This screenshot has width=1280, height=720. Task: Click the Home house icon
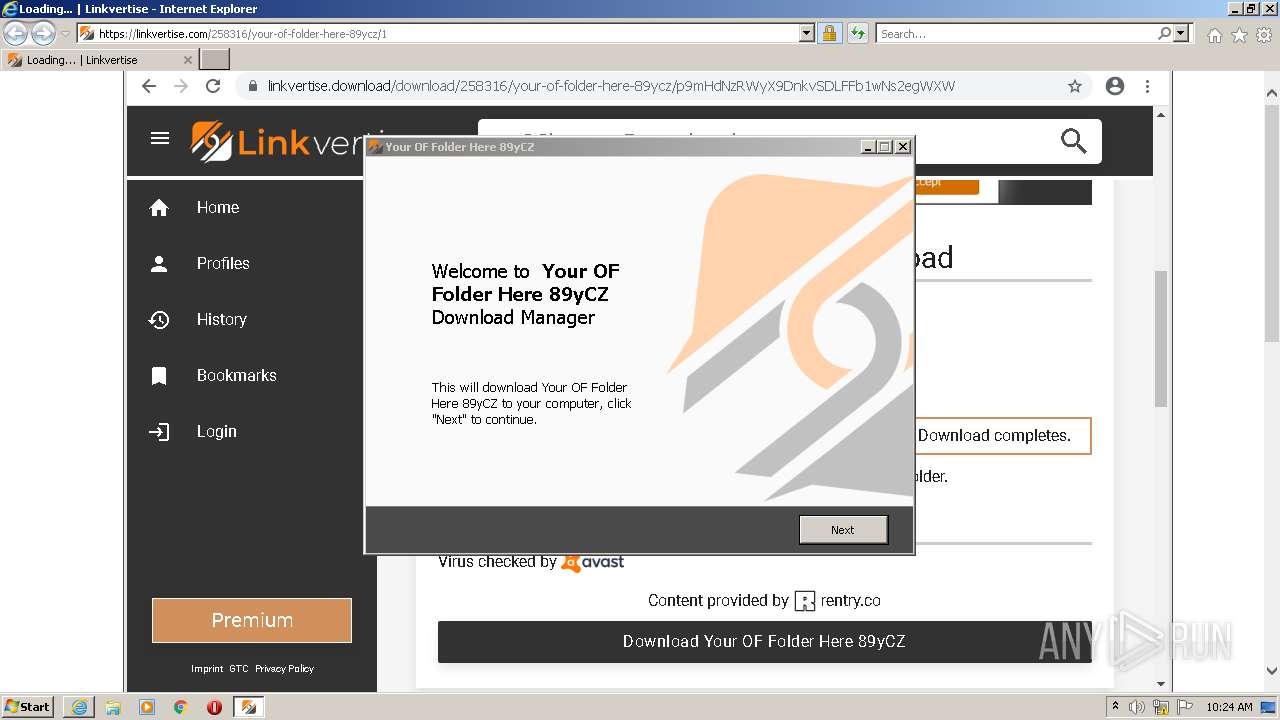click(x=159, y=208)
